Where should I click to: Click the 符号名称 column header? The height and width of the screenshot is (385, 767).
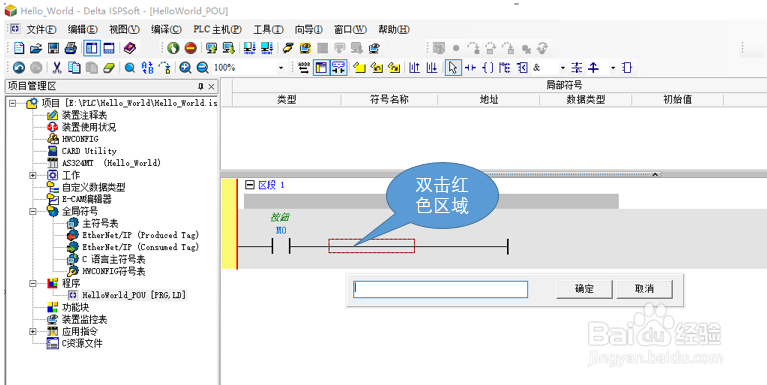pos(389,100)
